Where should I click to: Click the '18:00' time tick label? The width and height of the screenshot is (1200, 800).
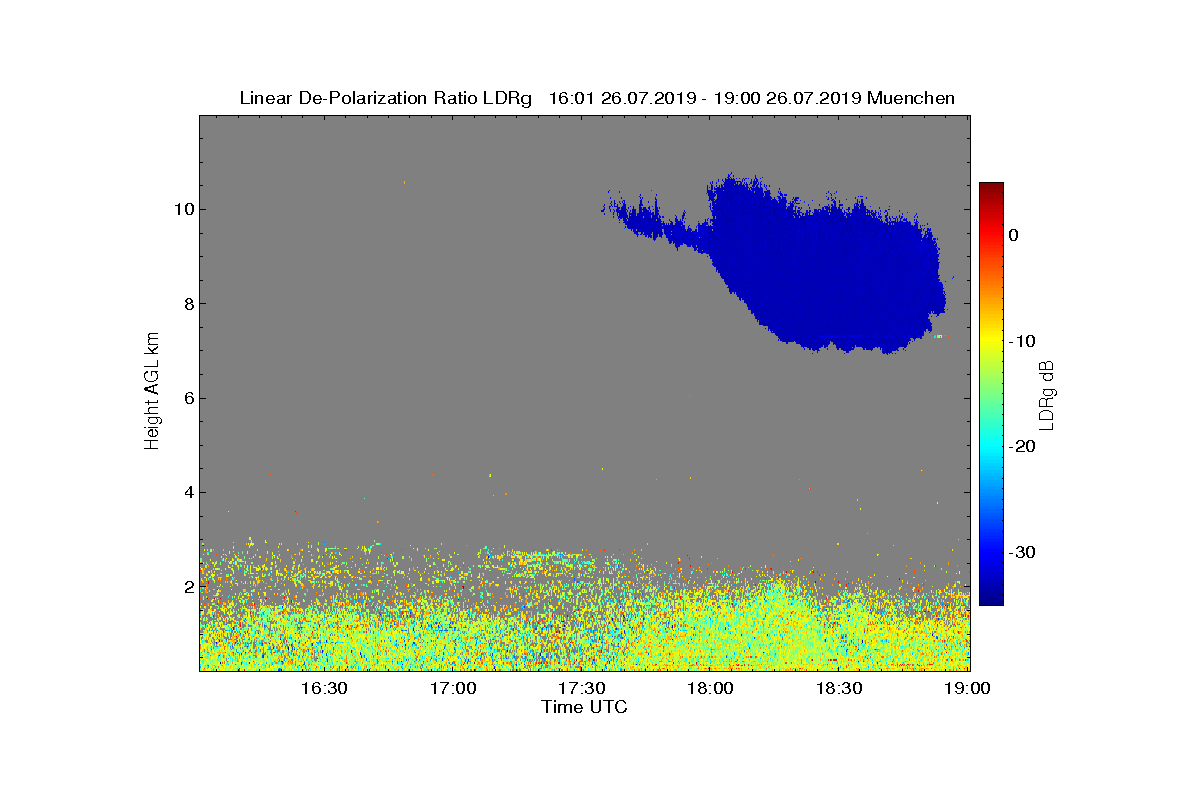[x=711, y=688]
